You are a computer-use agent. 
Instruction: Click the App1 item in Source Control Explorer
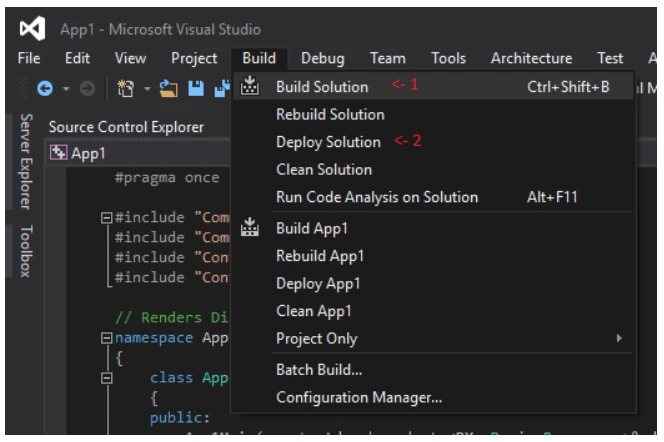point(88,153)
